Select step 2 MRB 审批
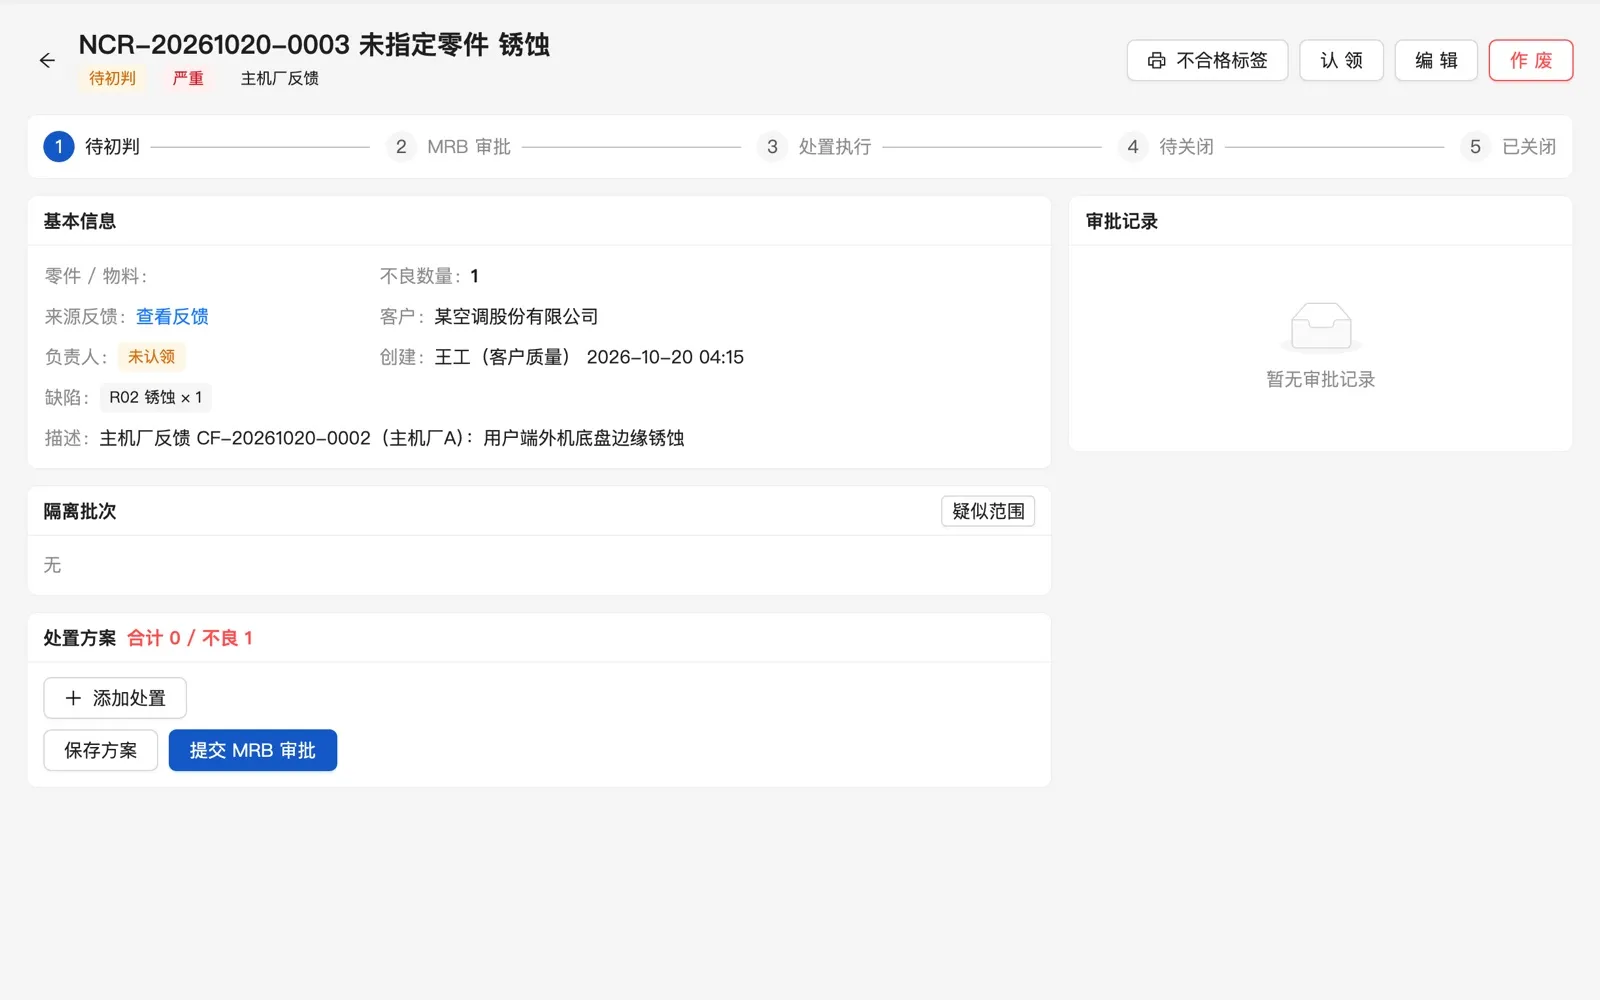Viewport: 1600px width, 1000px height. (x=448, y=147)
